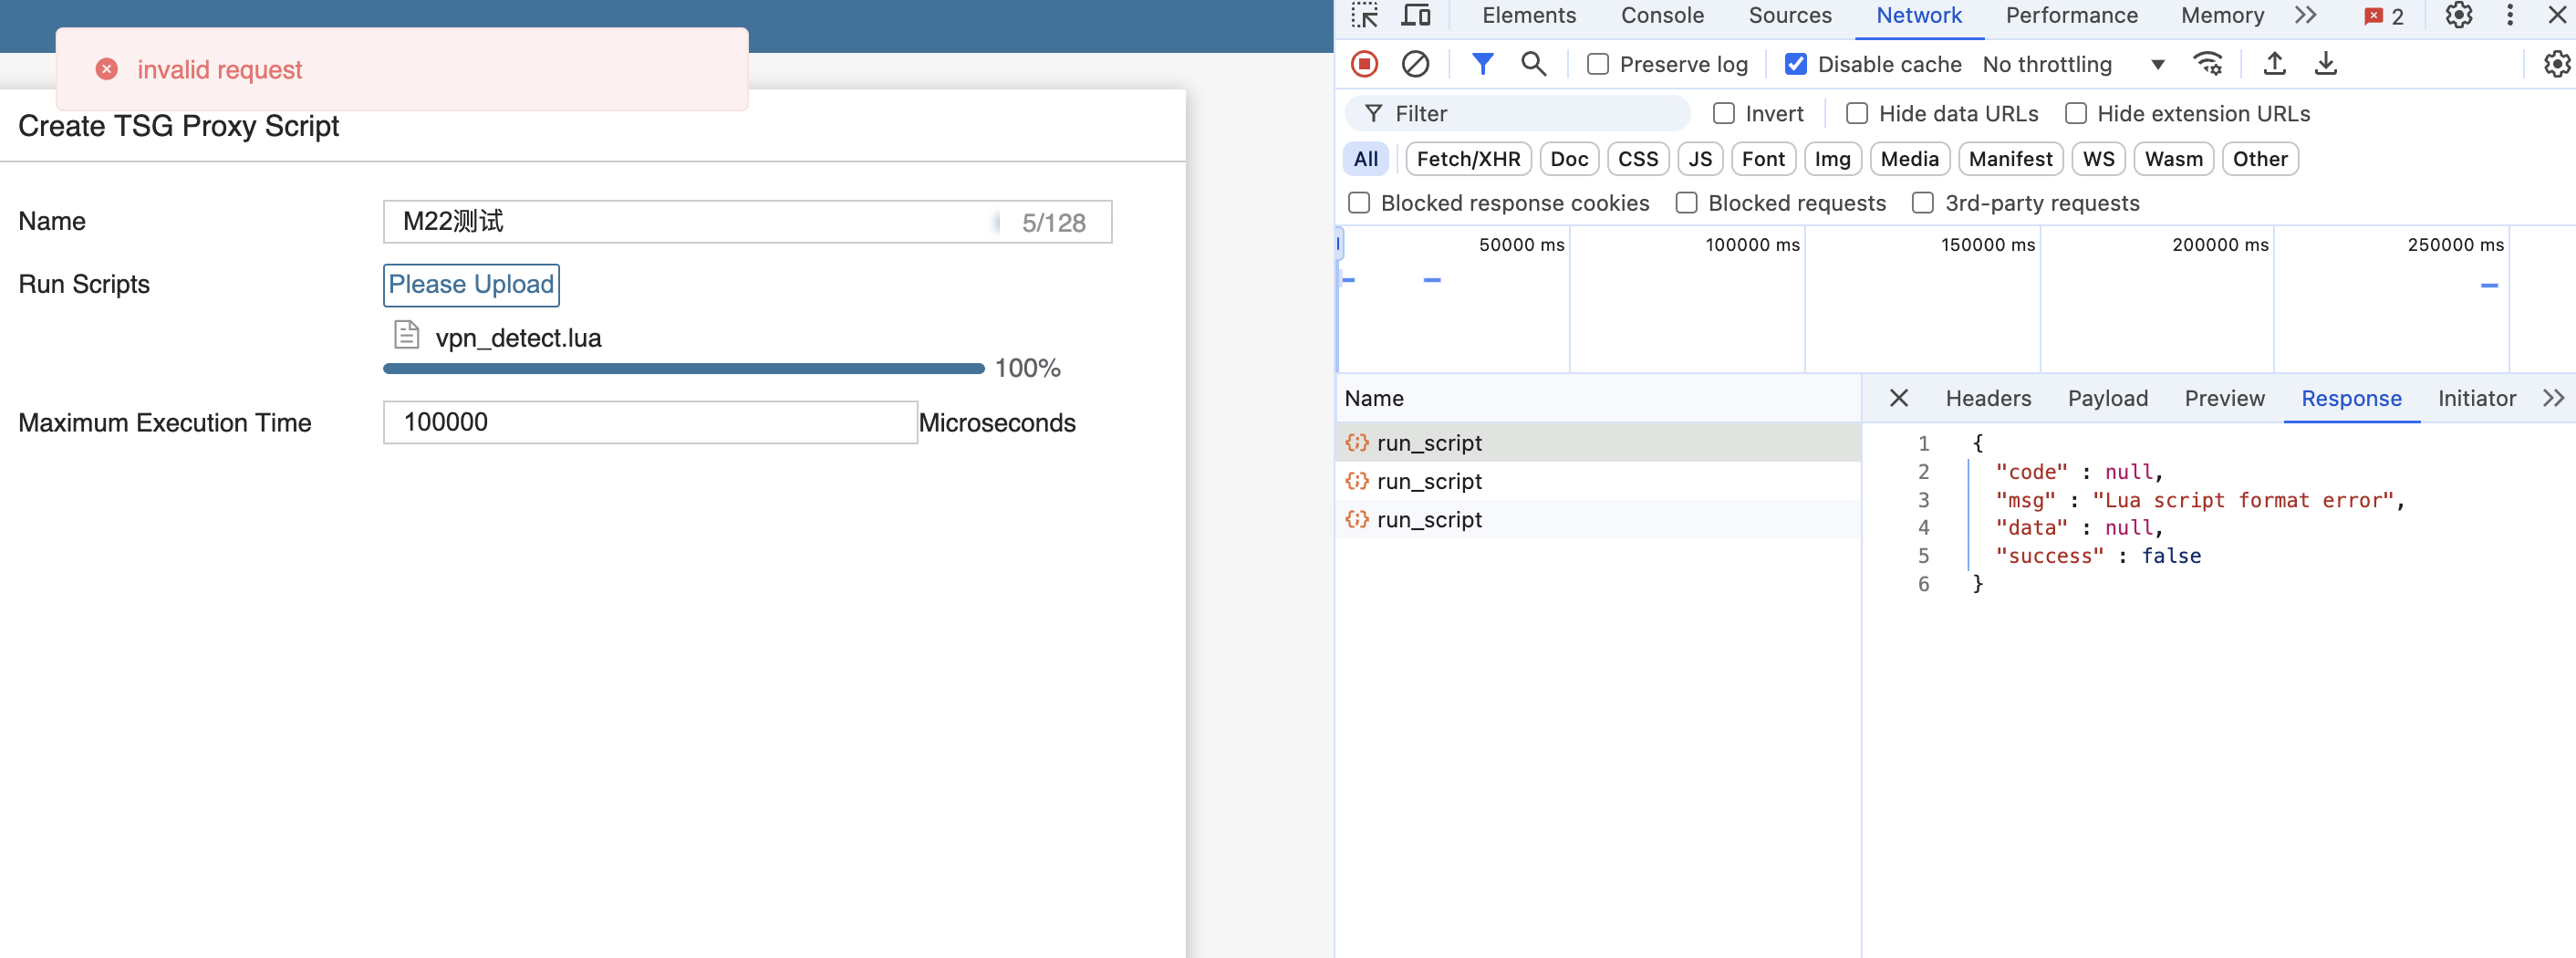Uncheck Disable cache checkbox
Screen dimensions: 2576x958
click(x=1796, y=64)
